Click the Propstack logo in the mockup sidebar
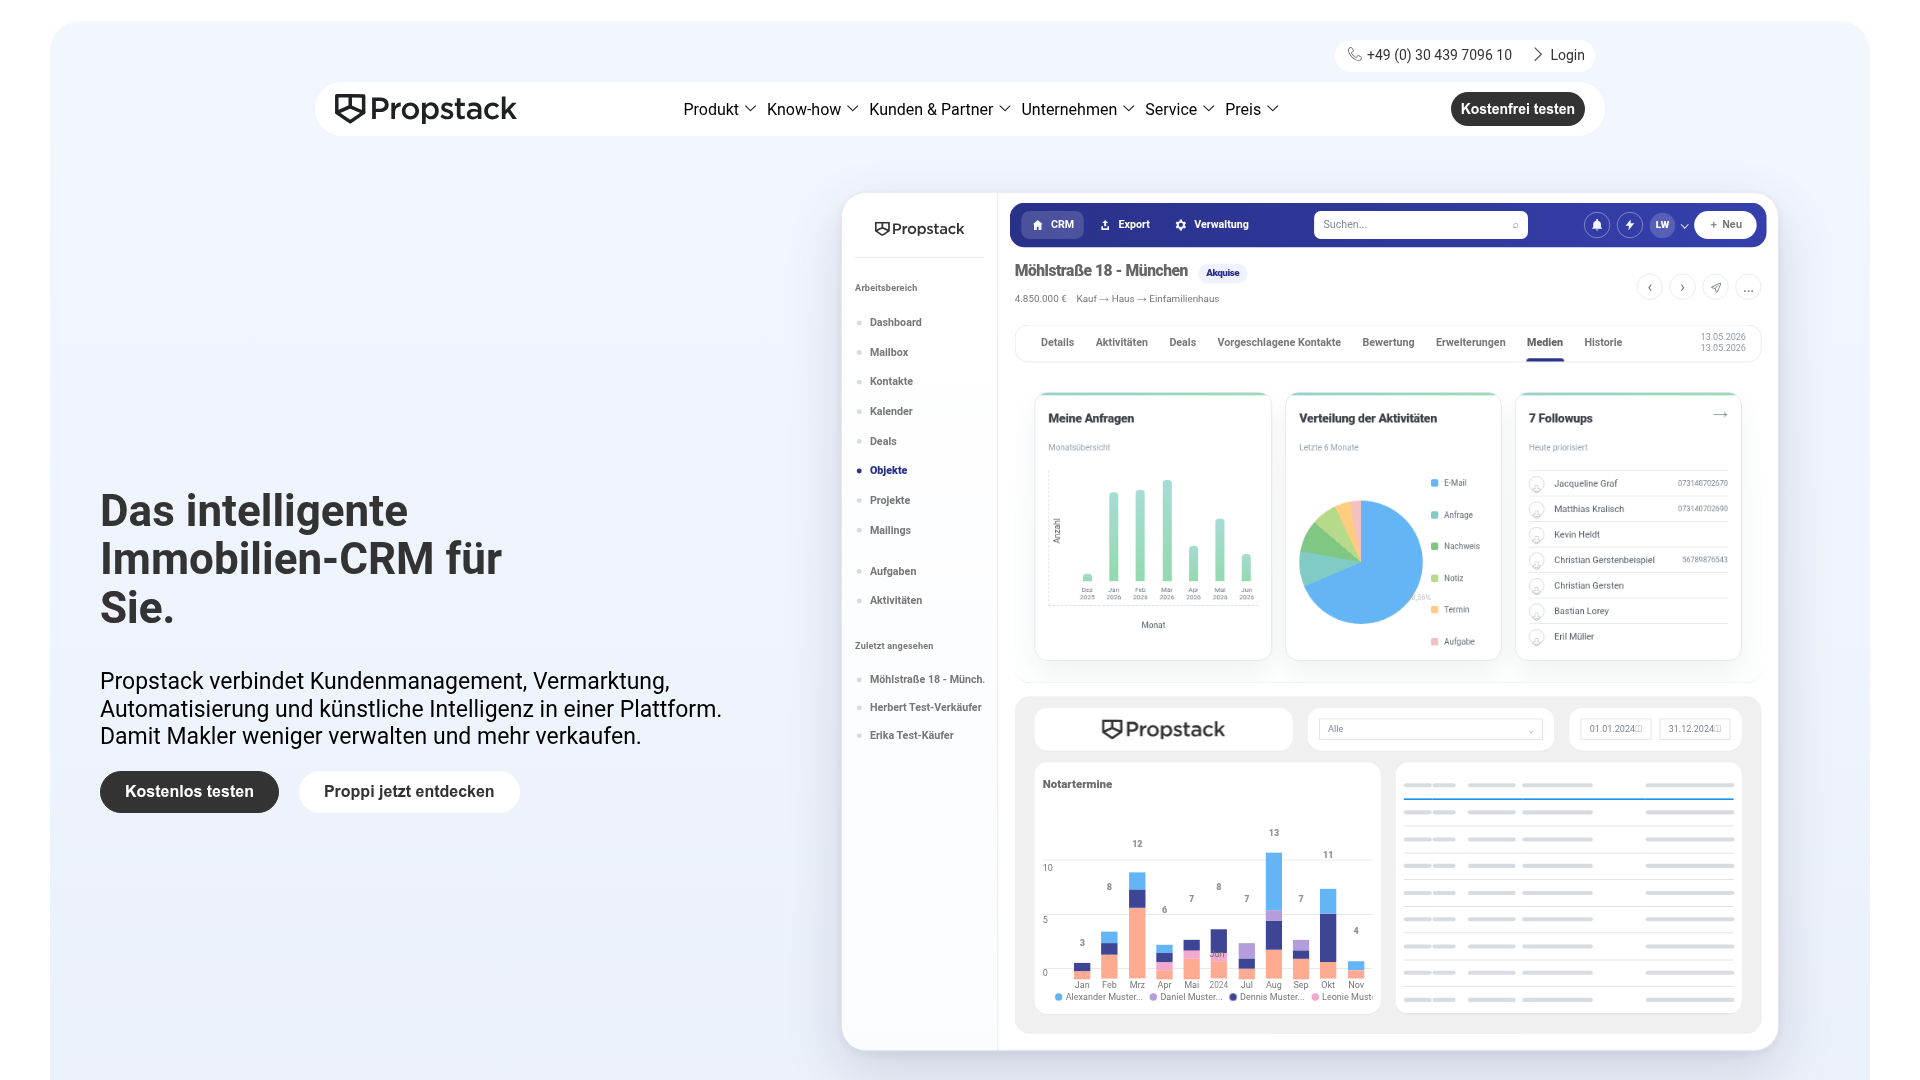This screenshot has width=1920, height=1080. [919, 229]
